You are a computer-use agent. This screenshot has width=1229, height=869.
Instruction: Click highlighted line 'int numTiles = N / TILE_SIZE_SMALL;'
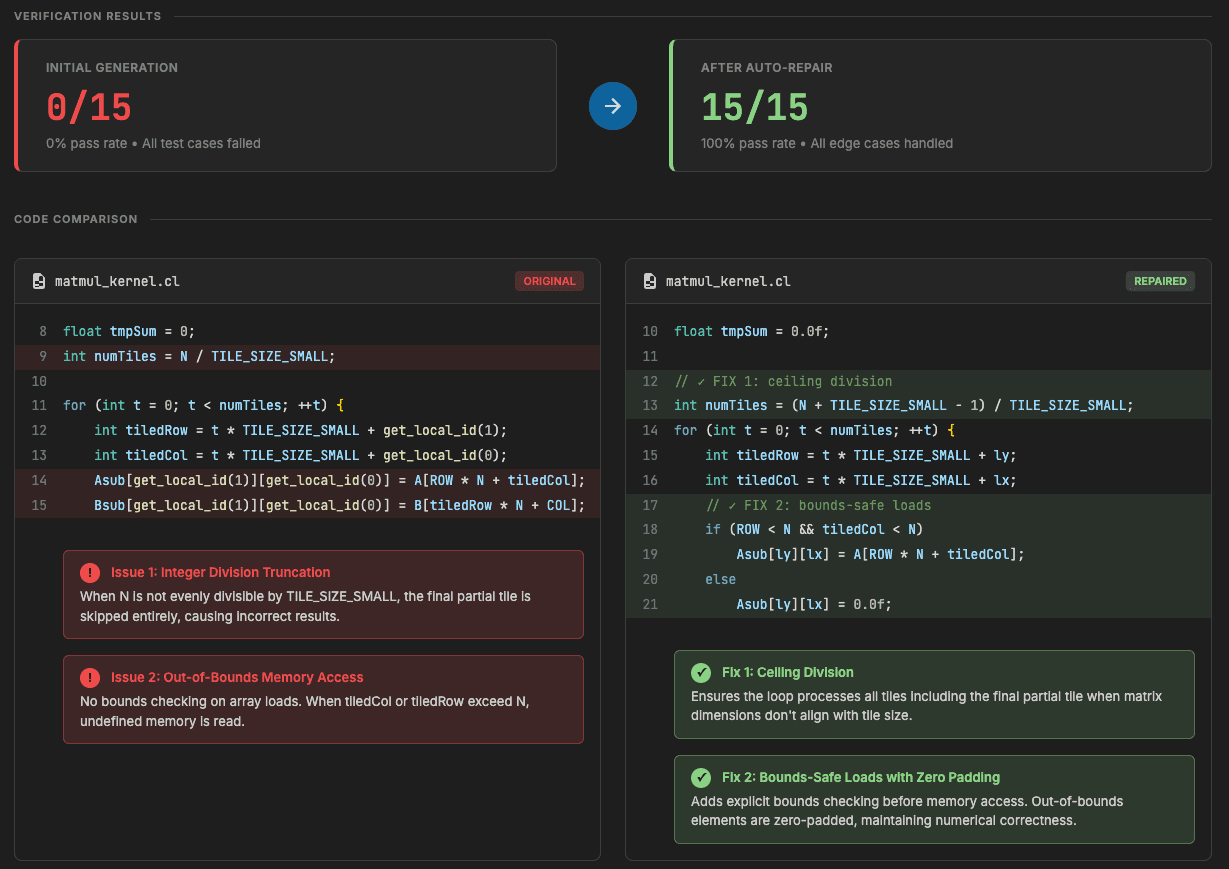click(x=307, y=356)
